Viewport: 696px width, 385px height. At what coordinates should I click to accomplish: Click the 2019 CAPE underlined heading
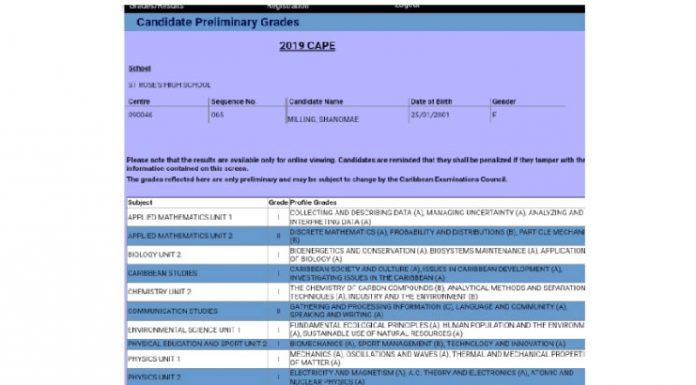307,46
